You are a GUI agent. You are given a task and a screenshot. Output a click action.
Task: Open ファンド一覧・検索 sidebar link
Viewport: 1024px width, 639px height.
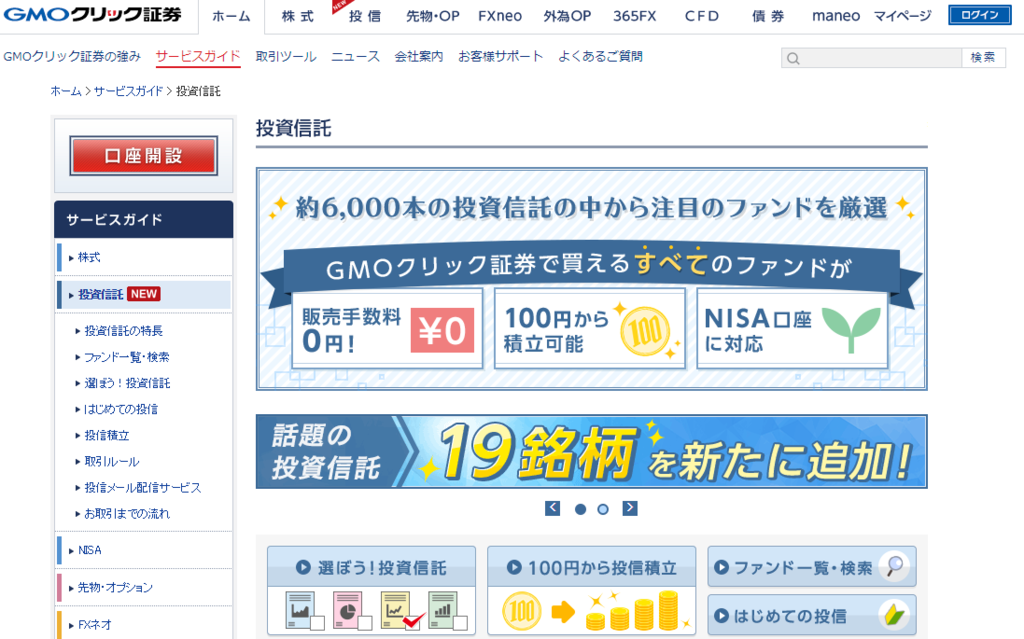(x=127, y=357)
